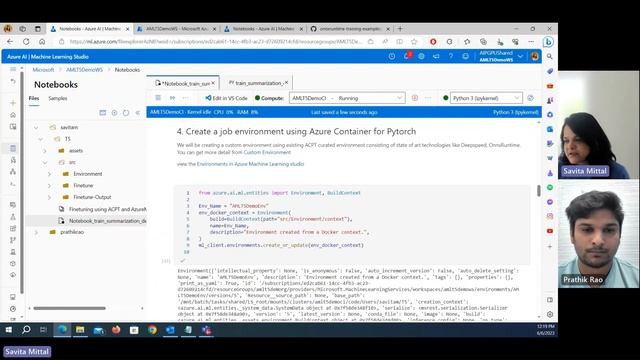Viewport: 640px width, 360px height.
Task: Switch to onnxruntime training examples browser tab
Action: point(350,29)
